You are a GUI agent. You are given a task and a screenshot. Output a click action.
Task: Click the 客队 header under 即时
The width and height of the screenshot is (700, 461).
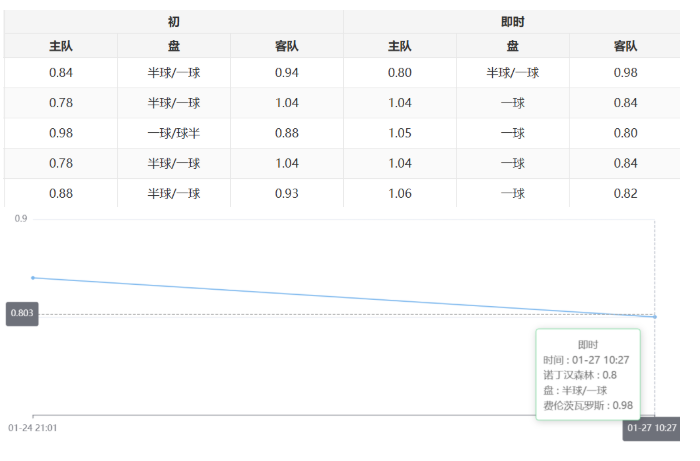625,46
